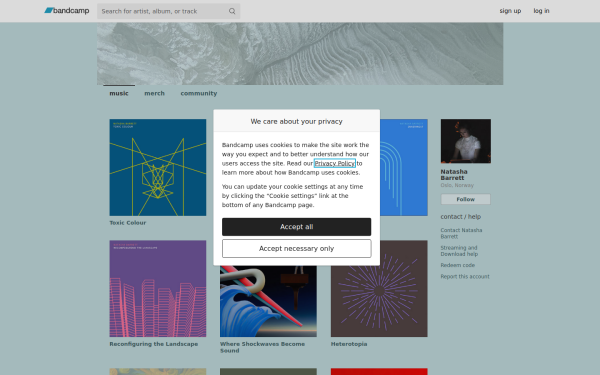Open the Reconfiguring the Landscape album cover

(x=158, y=289)
